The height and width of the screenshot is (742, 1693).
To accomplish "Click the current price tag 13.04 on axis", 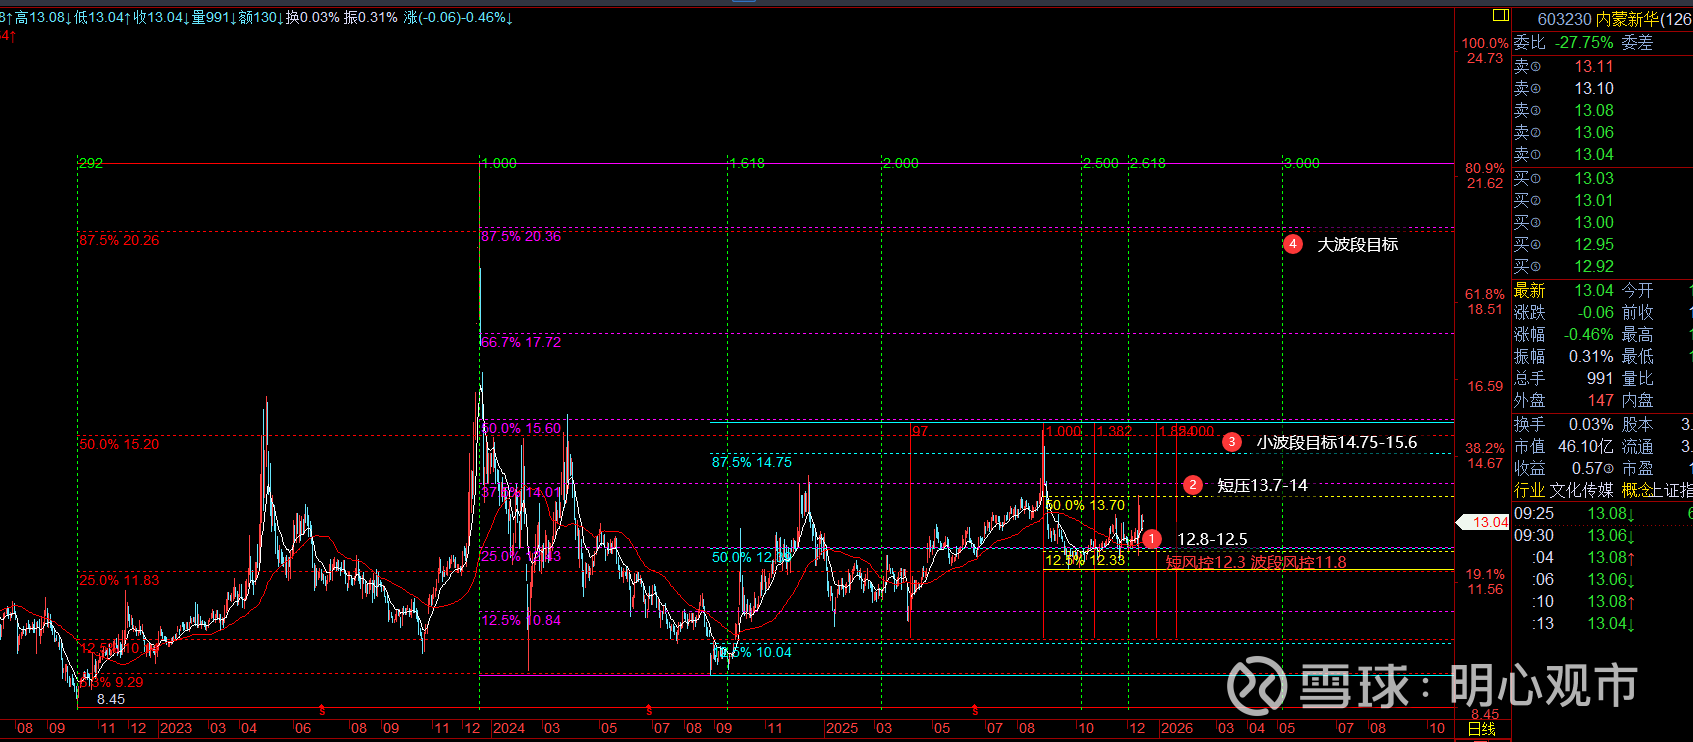I will pos(1484,522).
